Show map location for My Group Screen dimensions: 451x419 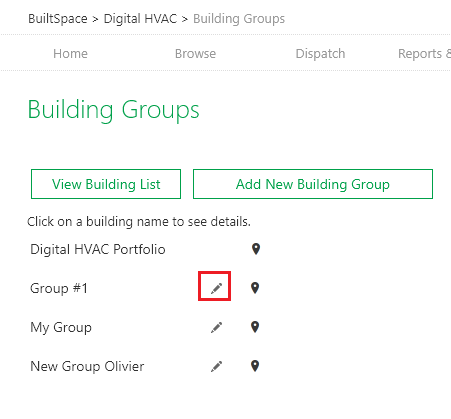pos(255,327)
